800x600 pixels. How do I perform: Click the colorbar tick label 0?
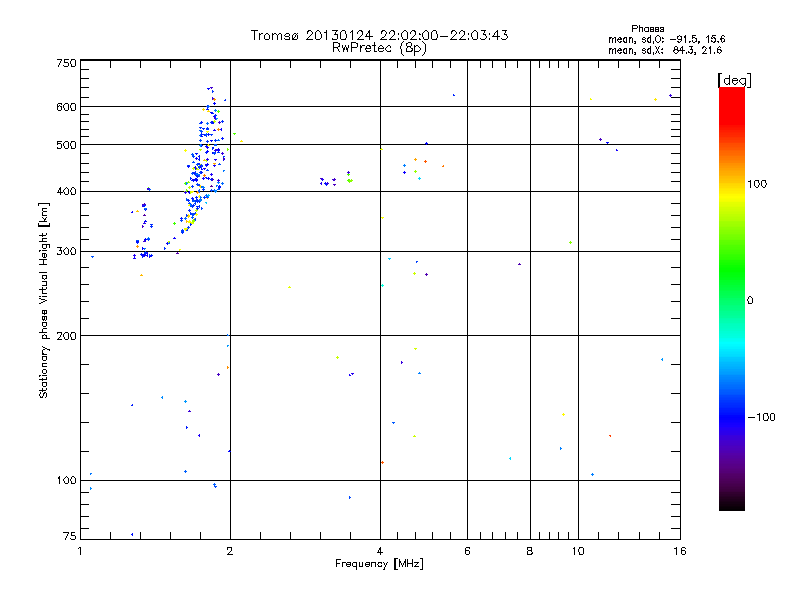coord(750,300)
